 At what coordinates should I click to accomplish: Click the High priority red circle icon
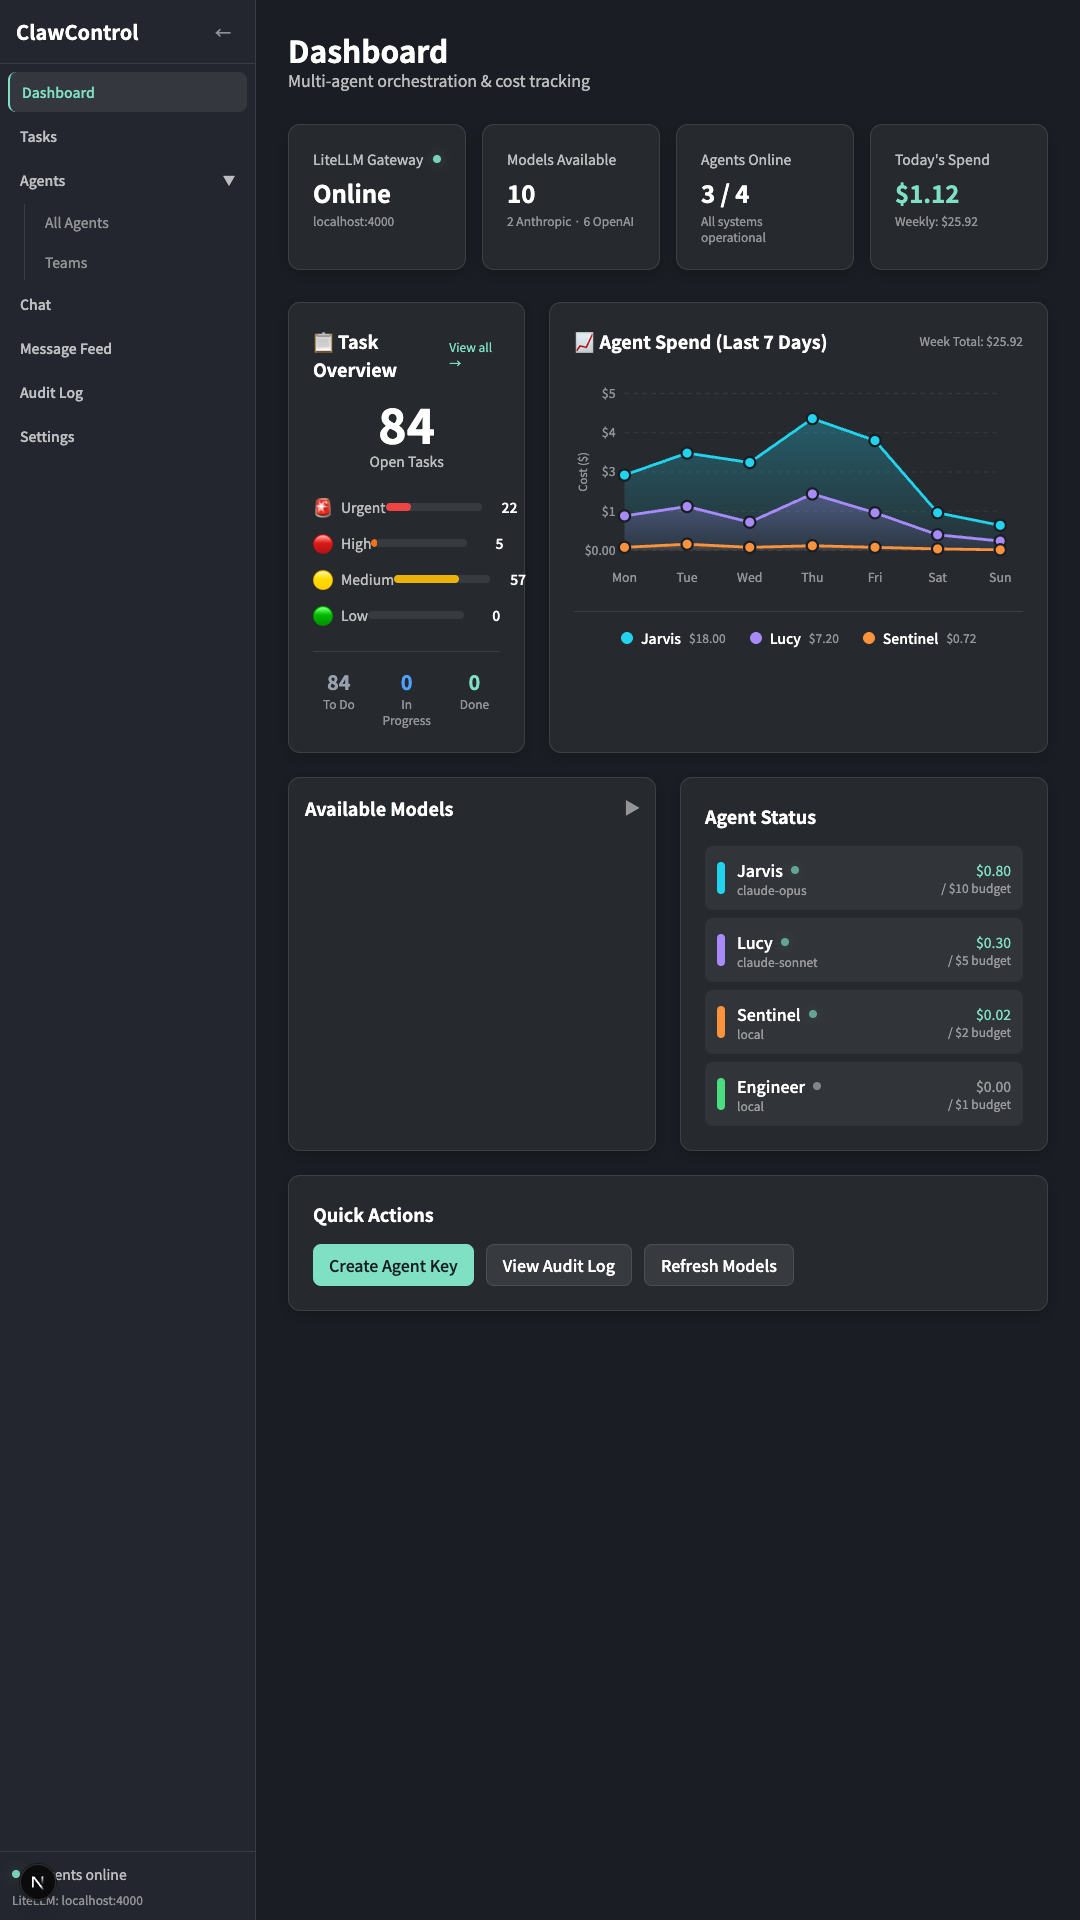pos(323,544)
